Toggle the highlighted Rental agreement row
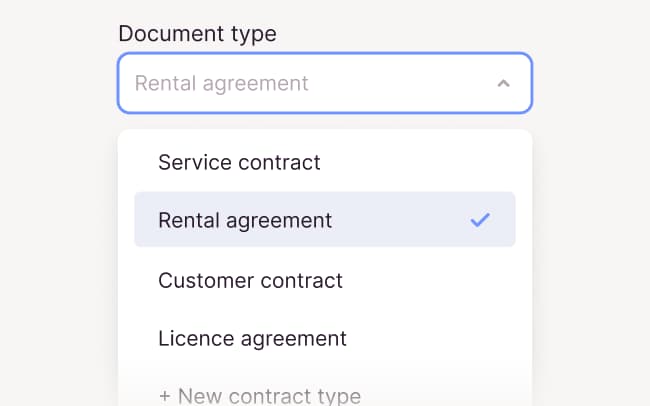Image resolution: width=650 pixels, height=406 pixels. [324, 220]
